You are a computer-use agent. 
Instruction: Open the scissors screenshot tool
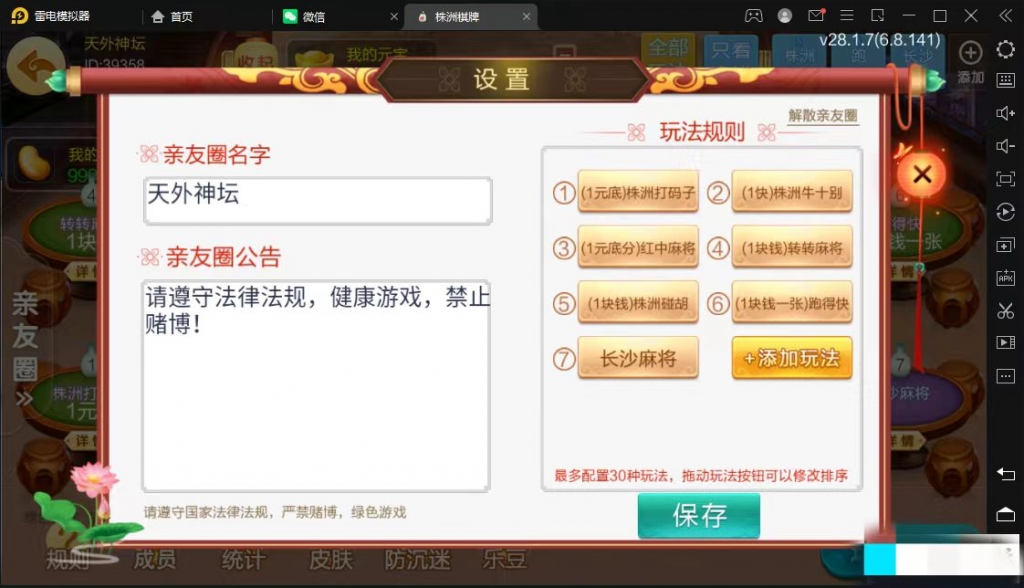click(1005, 310)
